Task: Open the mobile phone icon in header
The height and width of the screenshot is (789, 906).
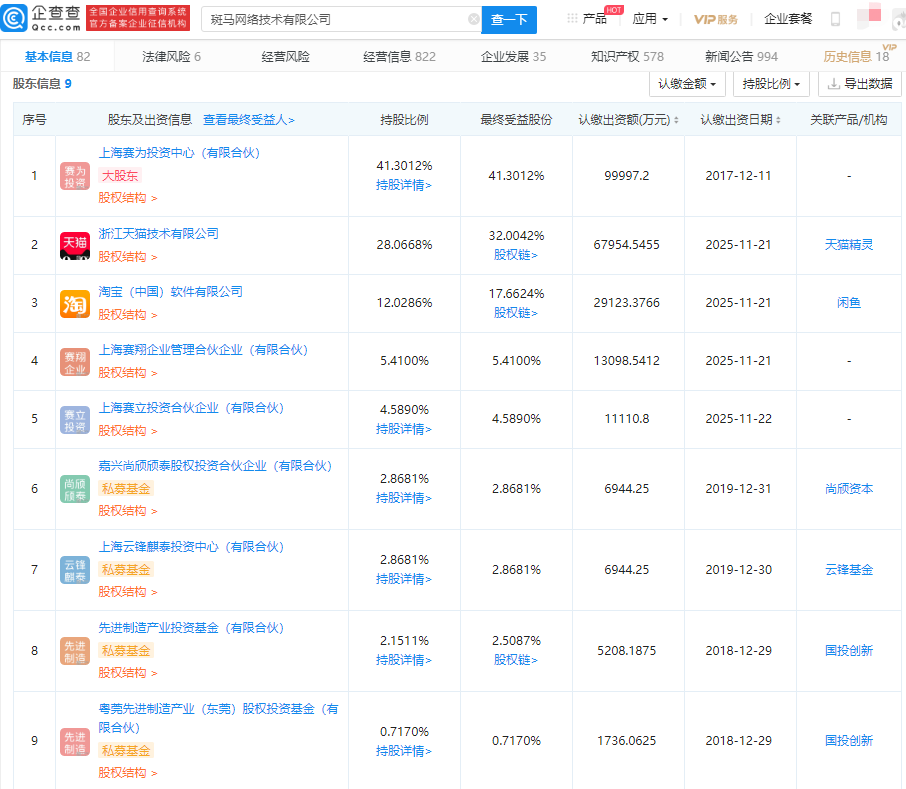Action: tap(835, 19)
